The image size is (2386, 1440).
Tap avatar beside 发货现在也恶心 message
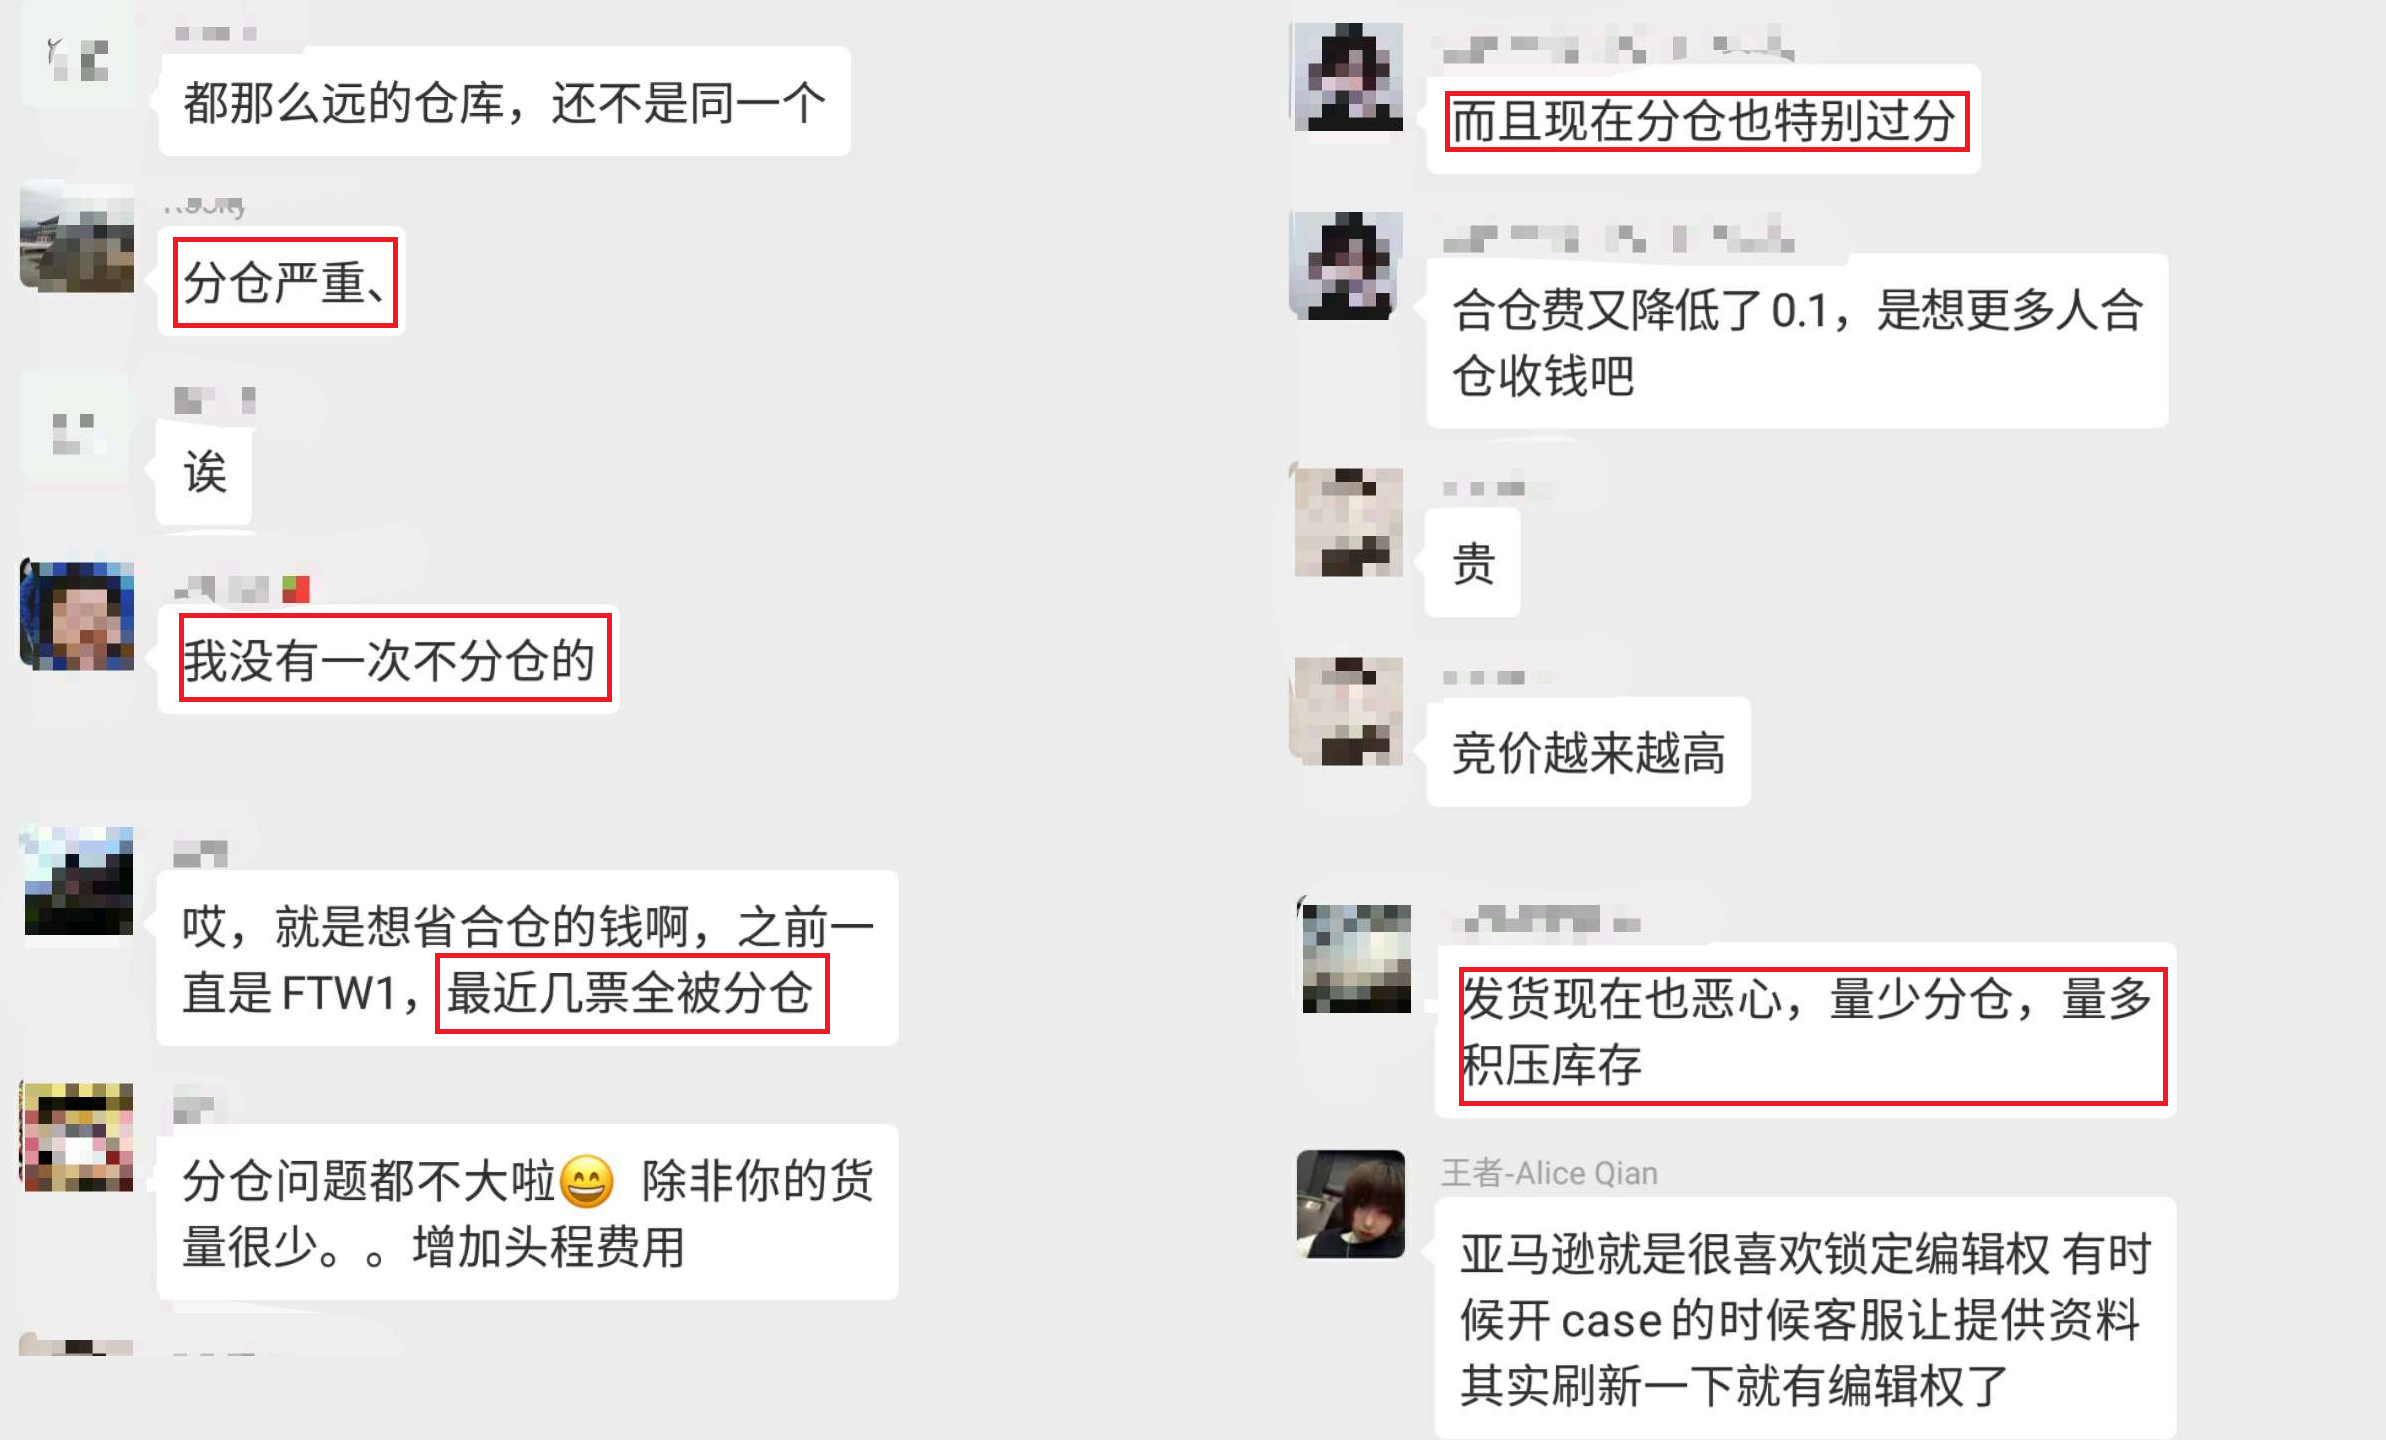click(x=1356, y=959)
